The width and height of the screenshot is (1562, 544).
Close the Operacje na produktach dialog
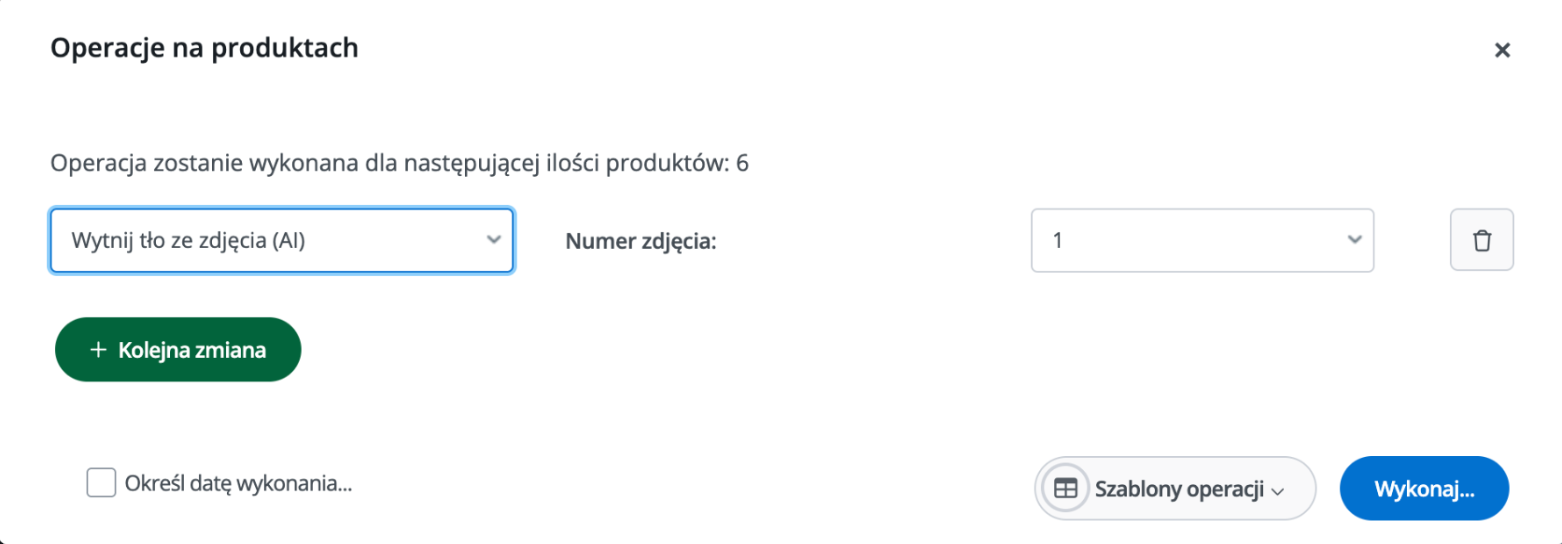click(x=1502, y=50)
